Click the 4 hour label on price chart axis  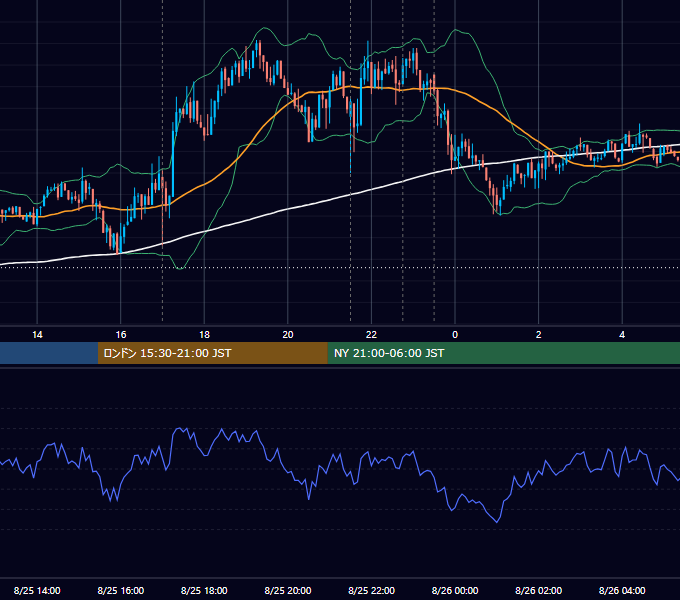(622, 335)
